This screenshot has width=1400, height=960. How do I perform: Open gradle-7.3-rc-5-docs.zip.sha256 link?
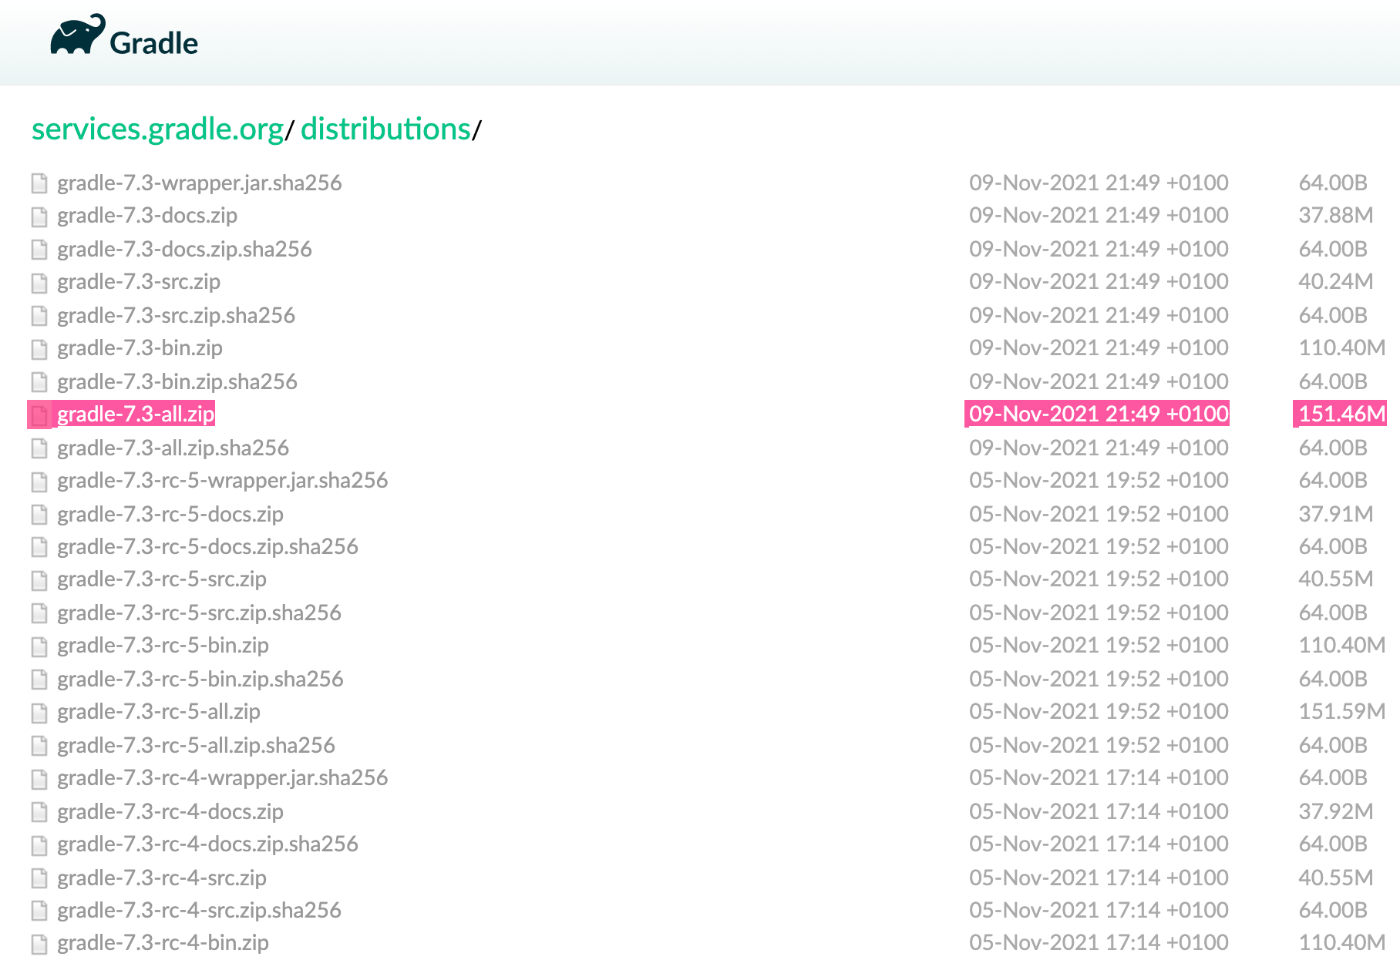coord(207,547)
